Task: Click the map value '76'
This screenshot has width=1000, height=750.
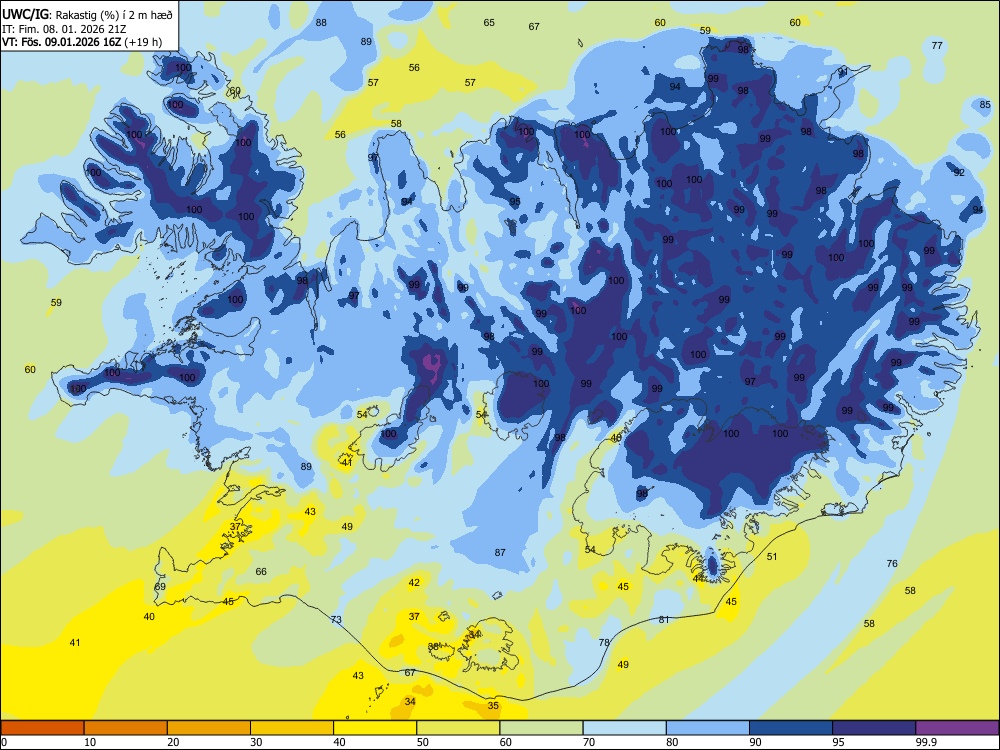Action: pos(892,563)
